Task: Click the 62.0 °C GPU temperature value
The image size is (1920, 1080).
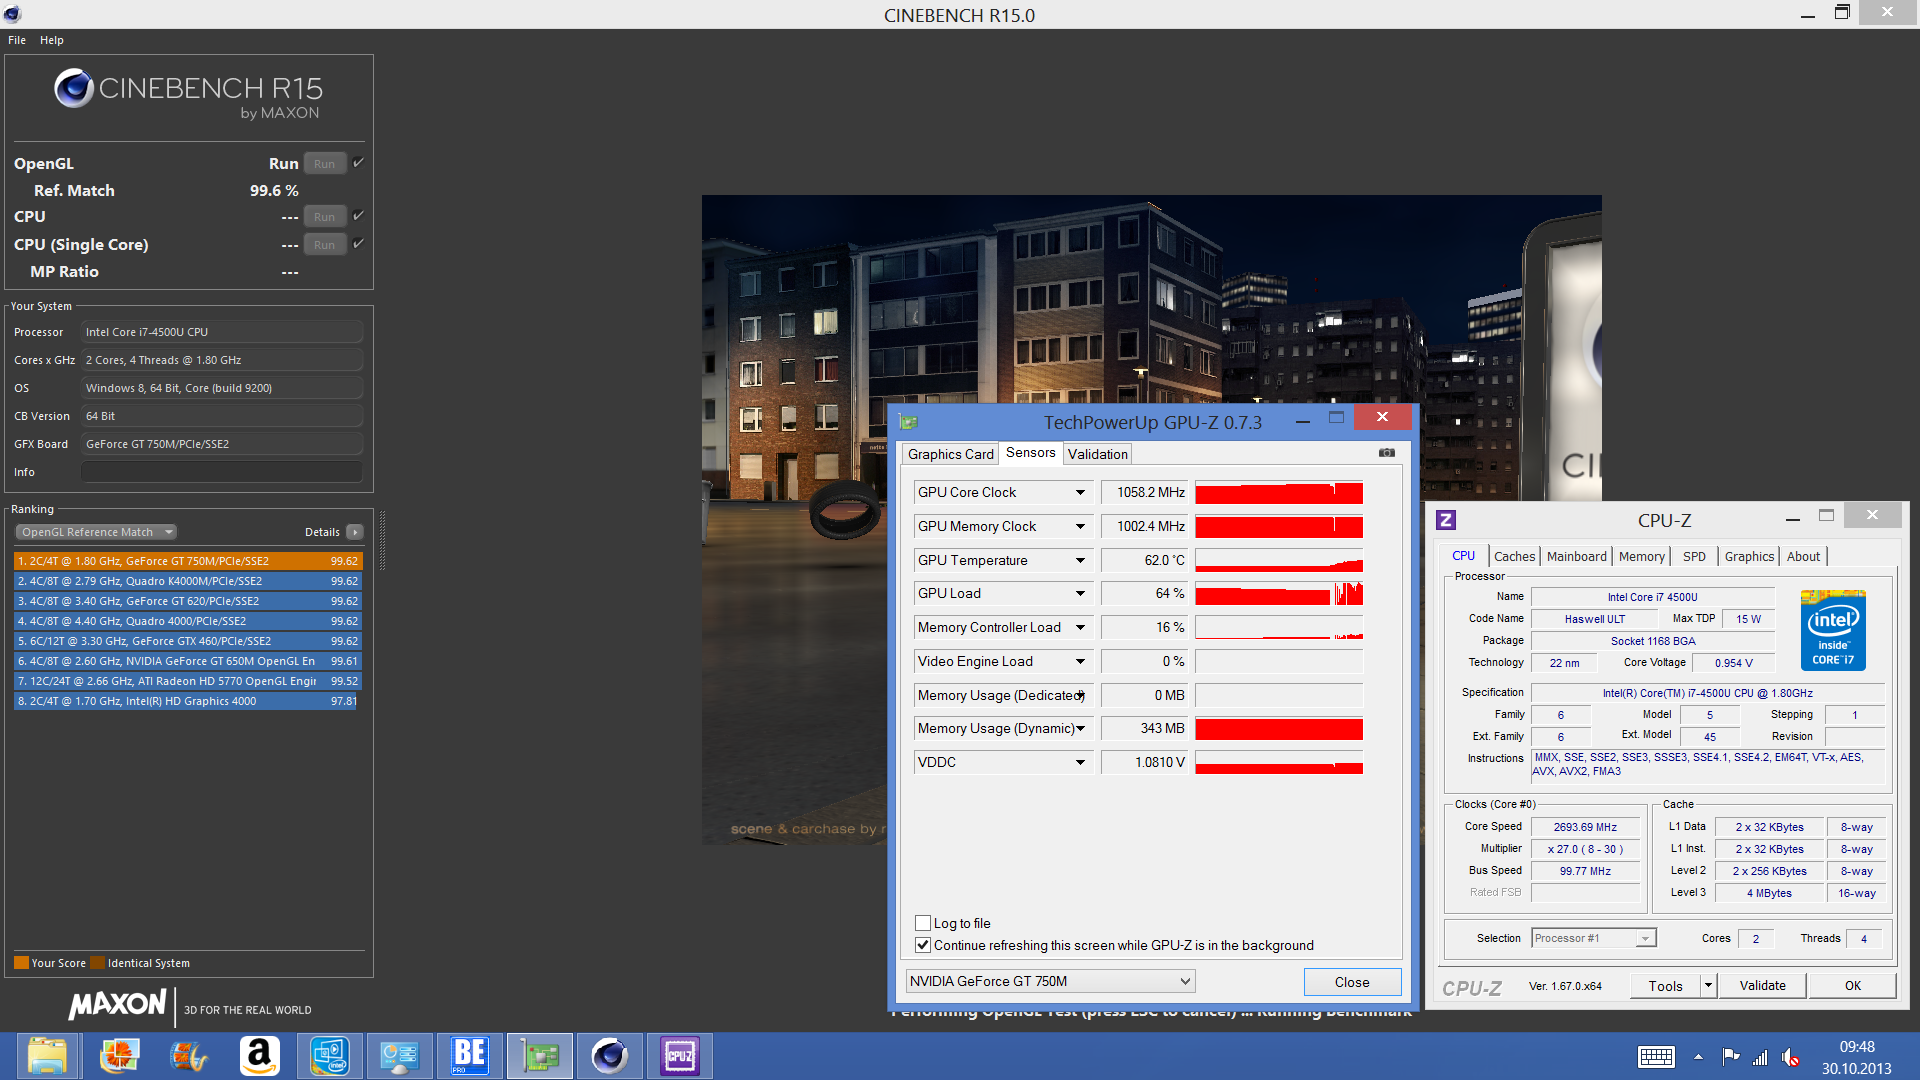Action: 1145,561
